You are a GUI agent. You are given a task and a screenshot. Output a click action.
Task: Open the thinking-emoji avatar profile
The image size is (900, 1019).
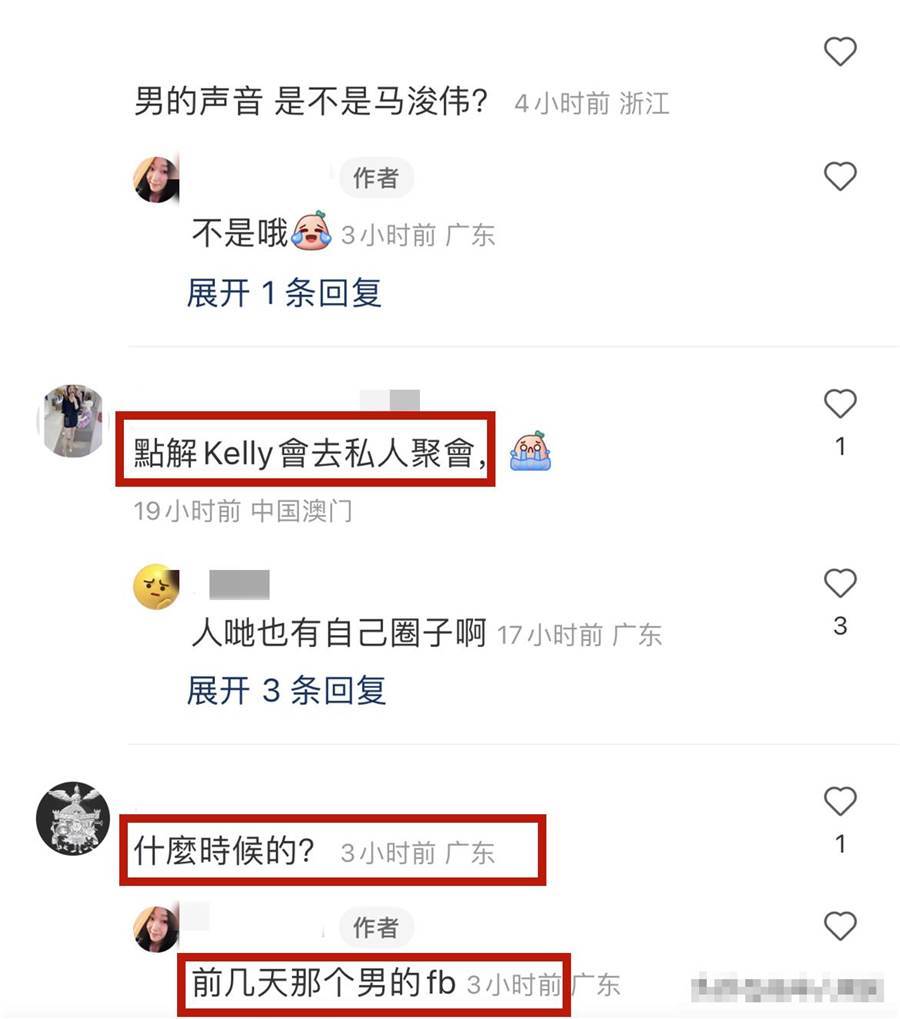(157, 586)
